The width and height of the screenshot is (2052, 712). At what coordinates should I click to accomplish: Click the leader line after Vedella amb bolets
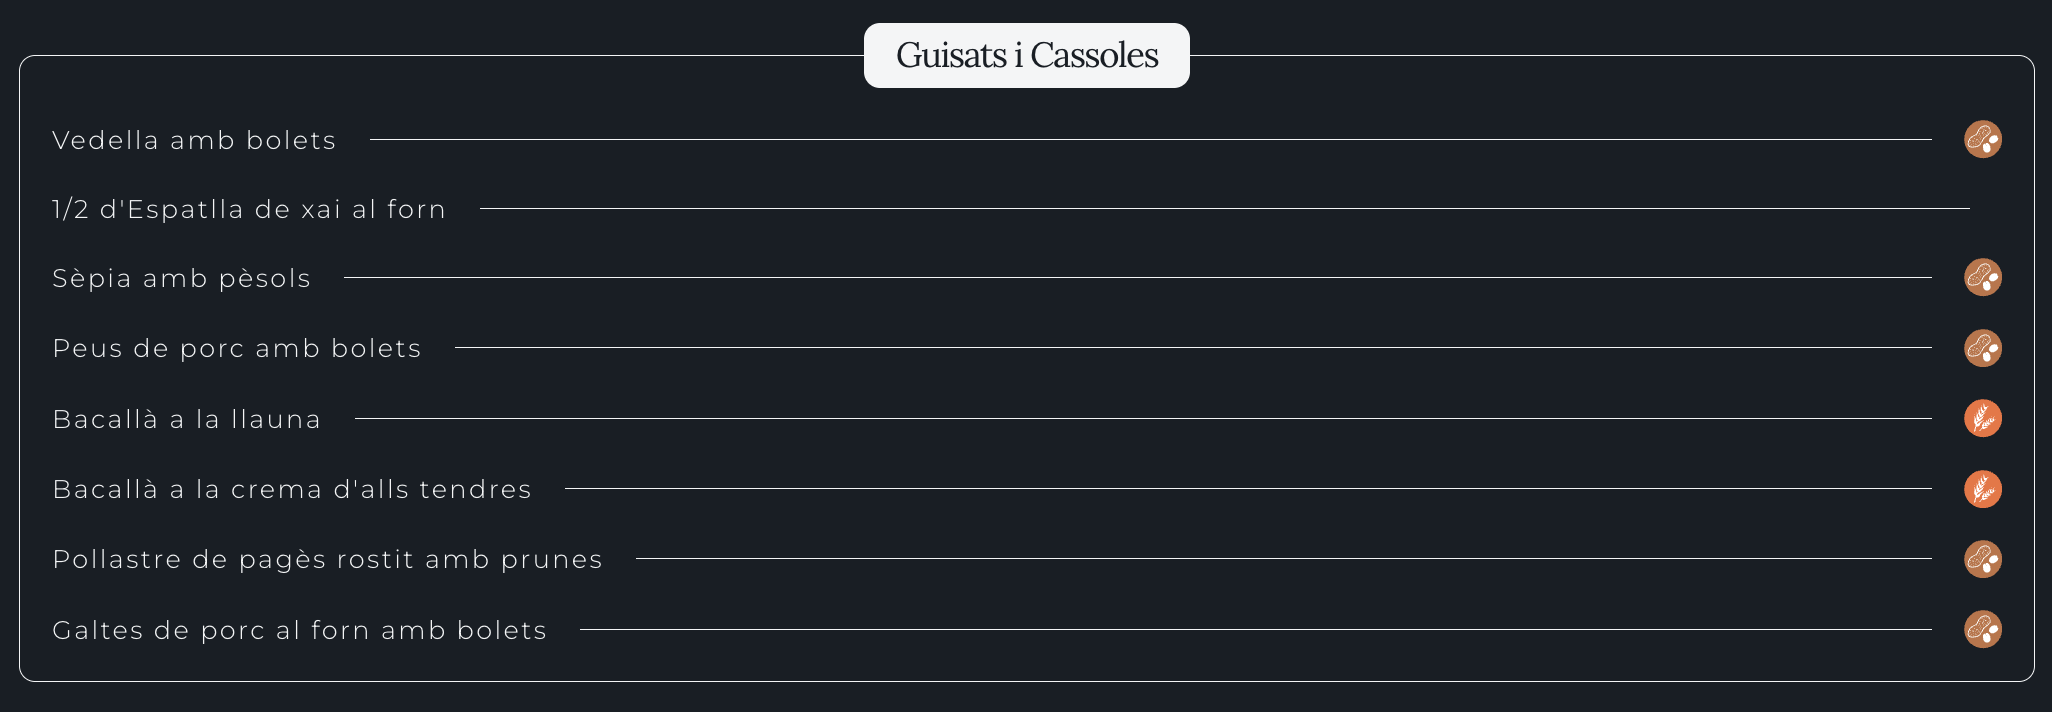click(1150, 140)
